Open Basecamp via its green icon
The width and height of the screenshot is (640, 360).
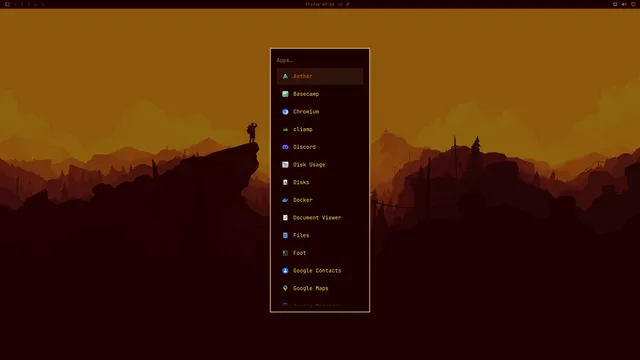285,94
